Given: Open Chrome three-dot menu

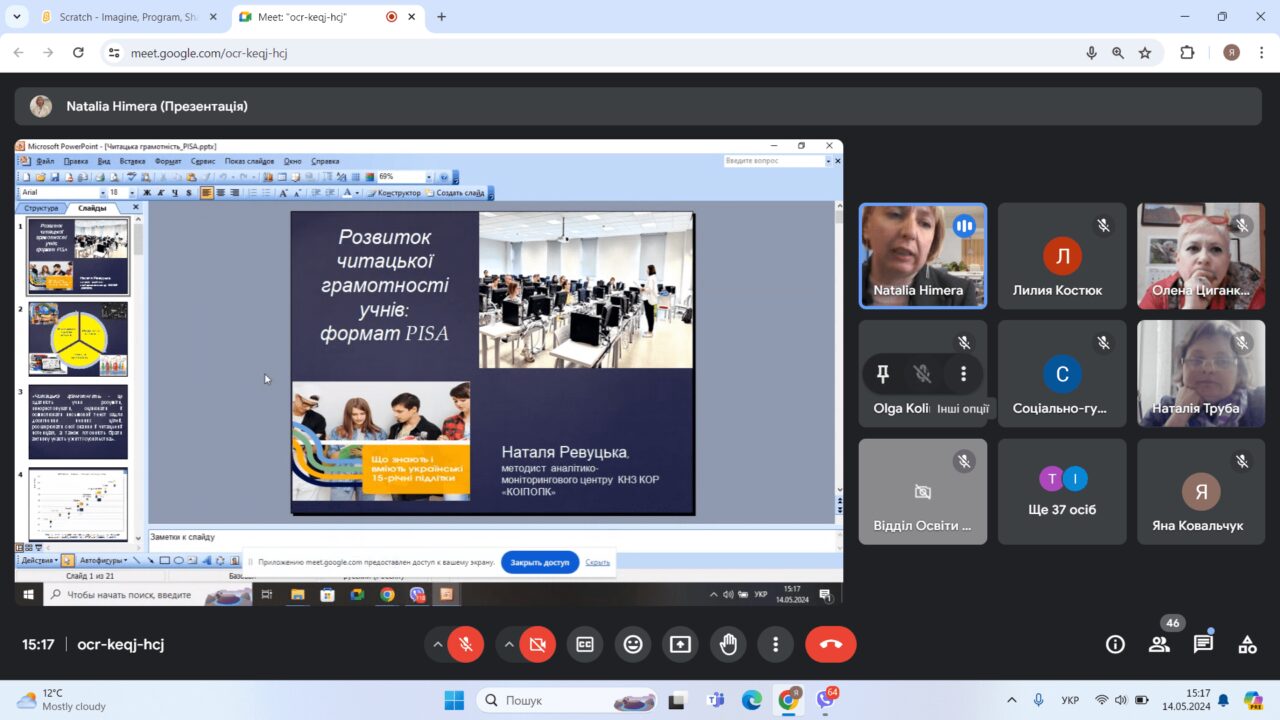Looking at the screenshot, I should 1261,53.
